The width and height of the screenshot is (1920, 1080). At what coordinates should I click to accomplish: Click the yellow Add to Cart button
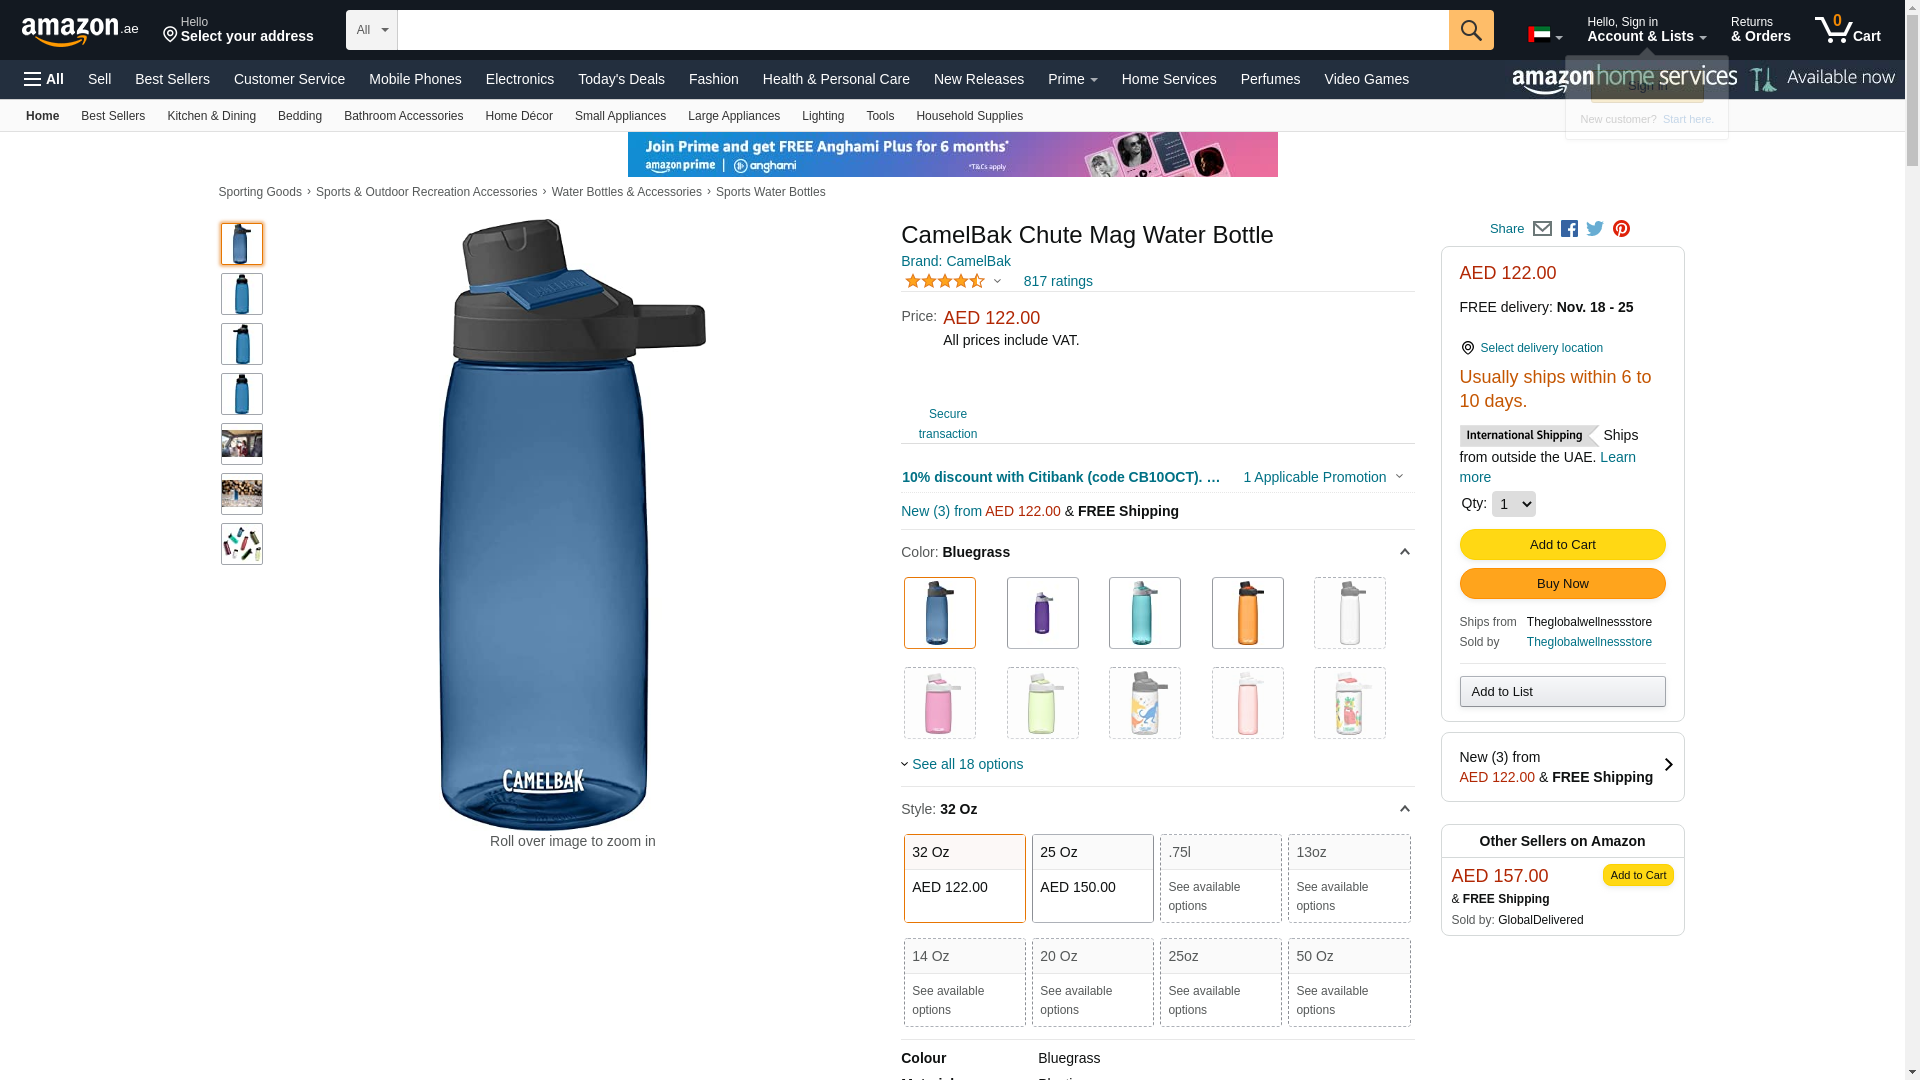click(1562, 545)
